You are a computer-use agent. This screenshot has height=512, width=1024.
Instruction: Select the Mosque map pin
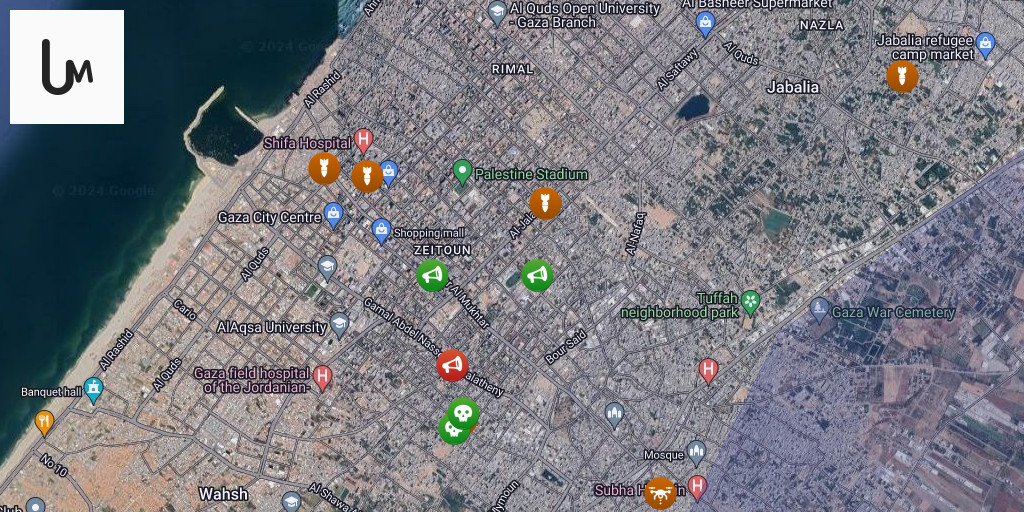[696, 452]
